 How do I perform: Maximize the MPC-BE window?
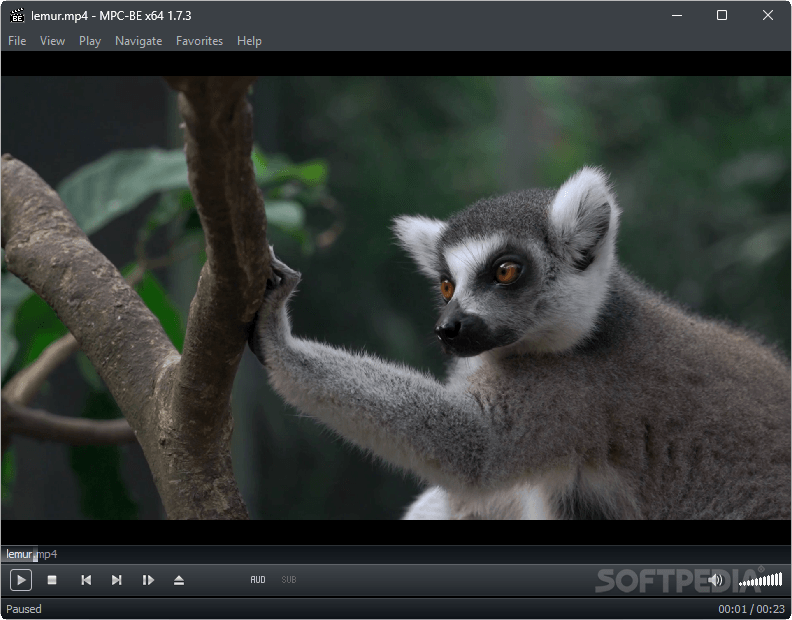[722, 16]
